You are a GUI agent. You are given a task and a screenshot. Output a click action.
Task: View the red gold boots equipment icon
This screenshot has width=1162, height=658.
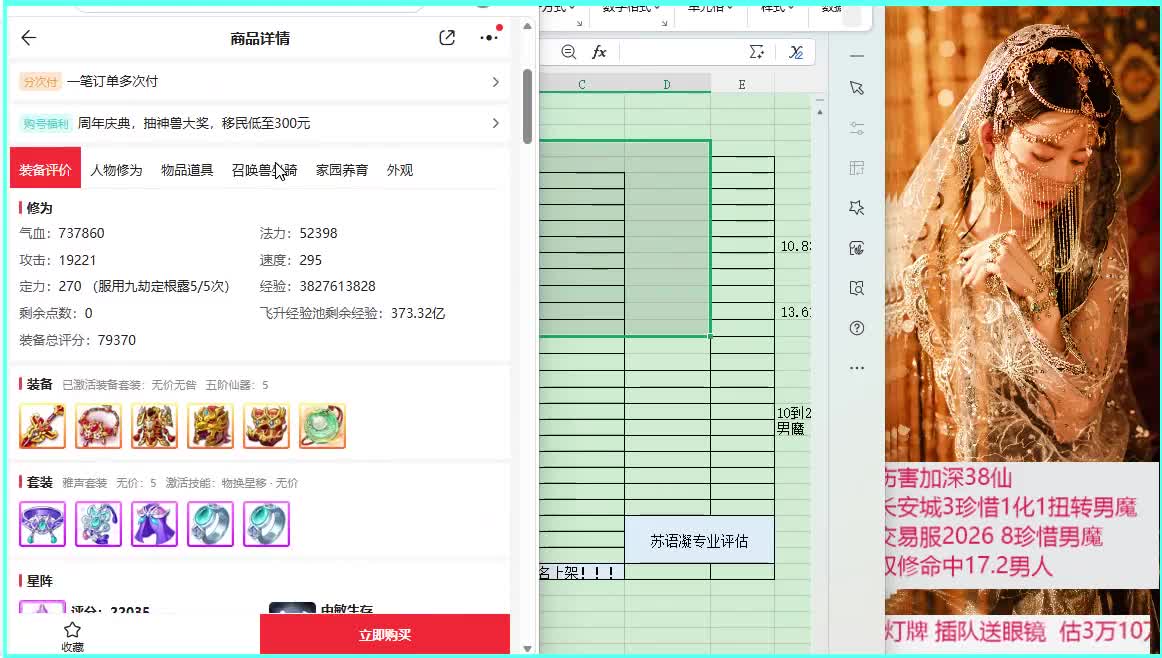coord(266,426)
